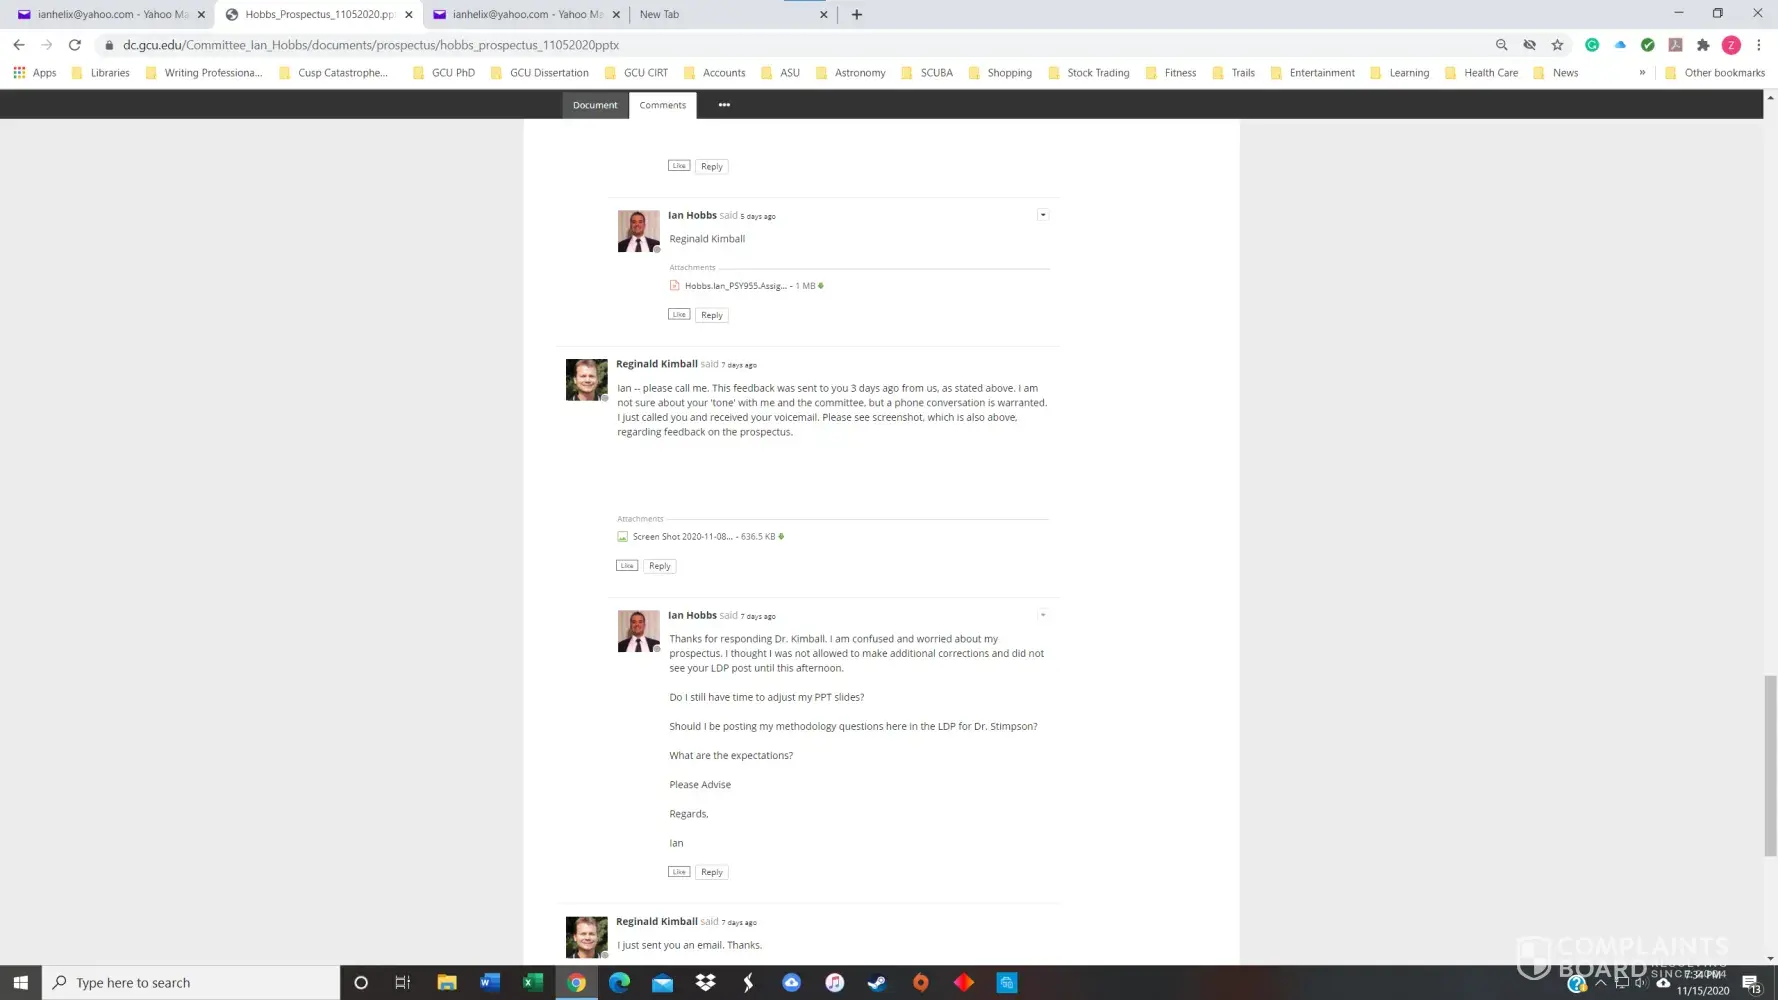Open the Grammarly extension icon
This screenshot has height=1000, width=1778.
pos(1592,45)
